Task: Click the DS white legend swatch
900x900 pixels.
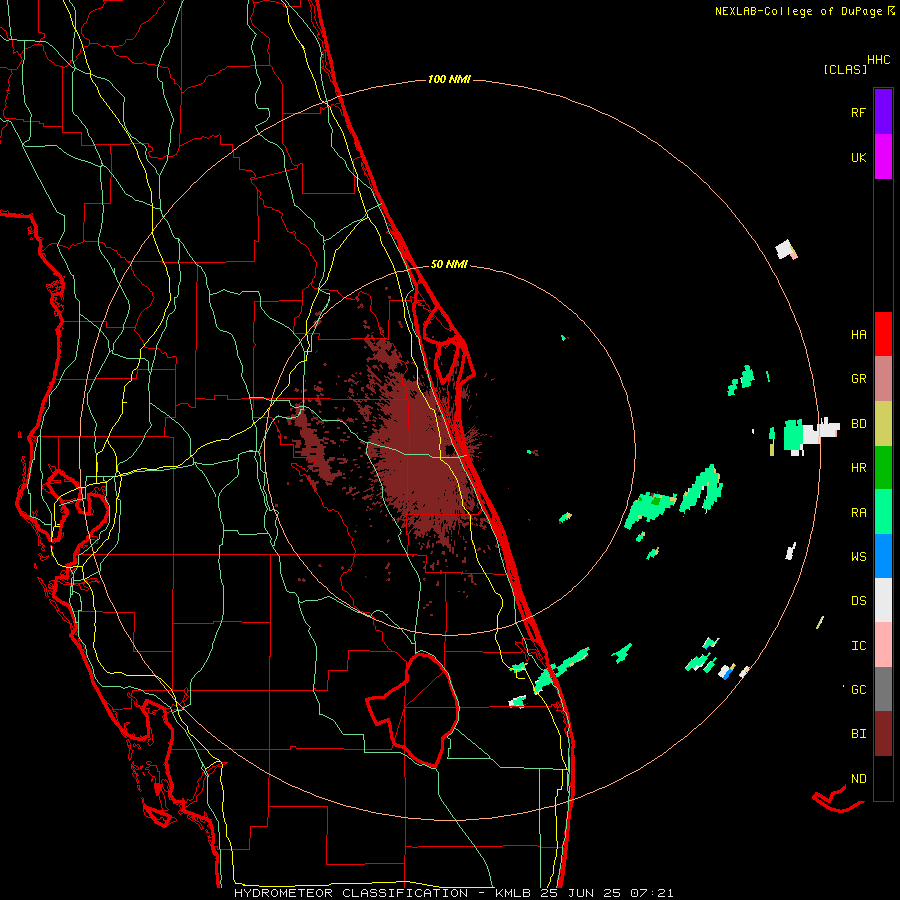Action: point(883,600)
